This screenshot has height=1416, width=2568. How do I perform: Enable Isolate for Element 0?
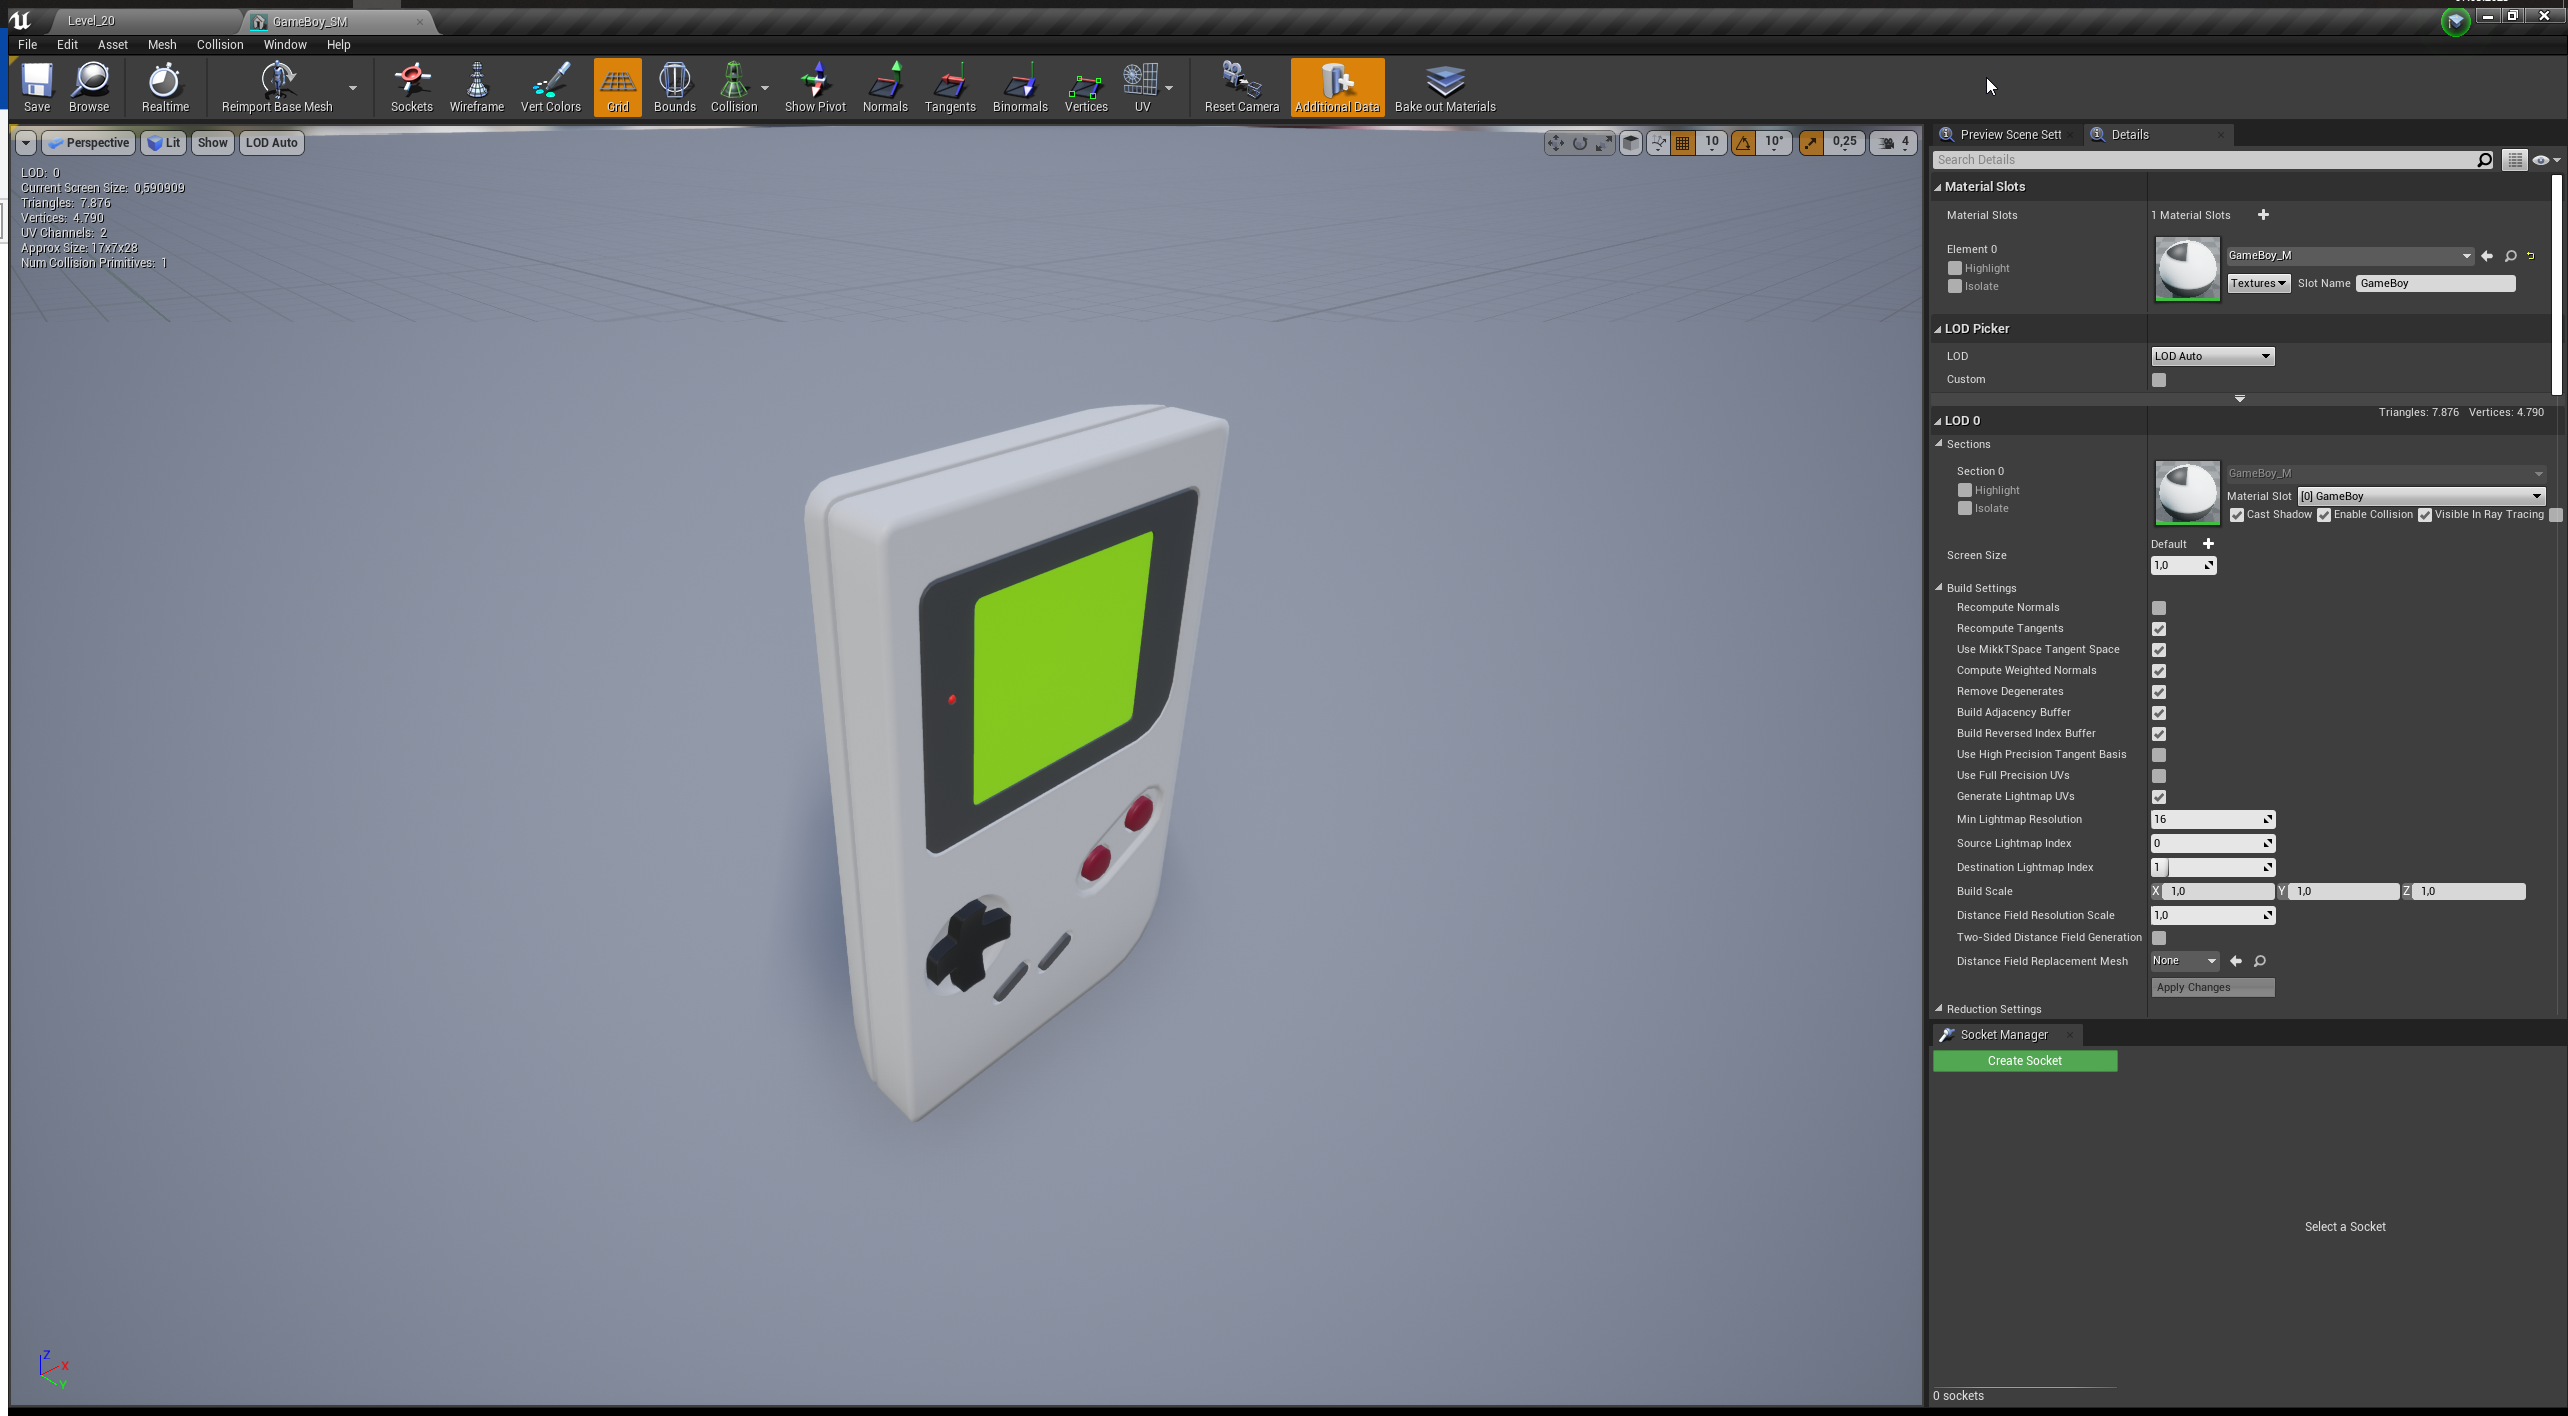1955,286
